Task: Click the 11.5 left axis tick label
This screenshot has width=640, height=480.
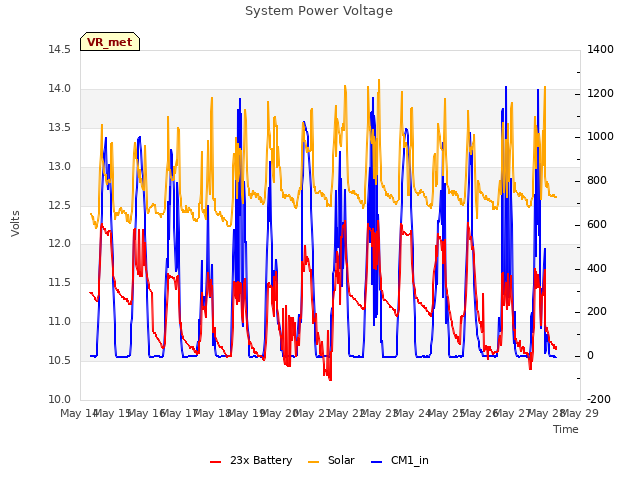Action: pyautogui.click(x=59, y=282)
